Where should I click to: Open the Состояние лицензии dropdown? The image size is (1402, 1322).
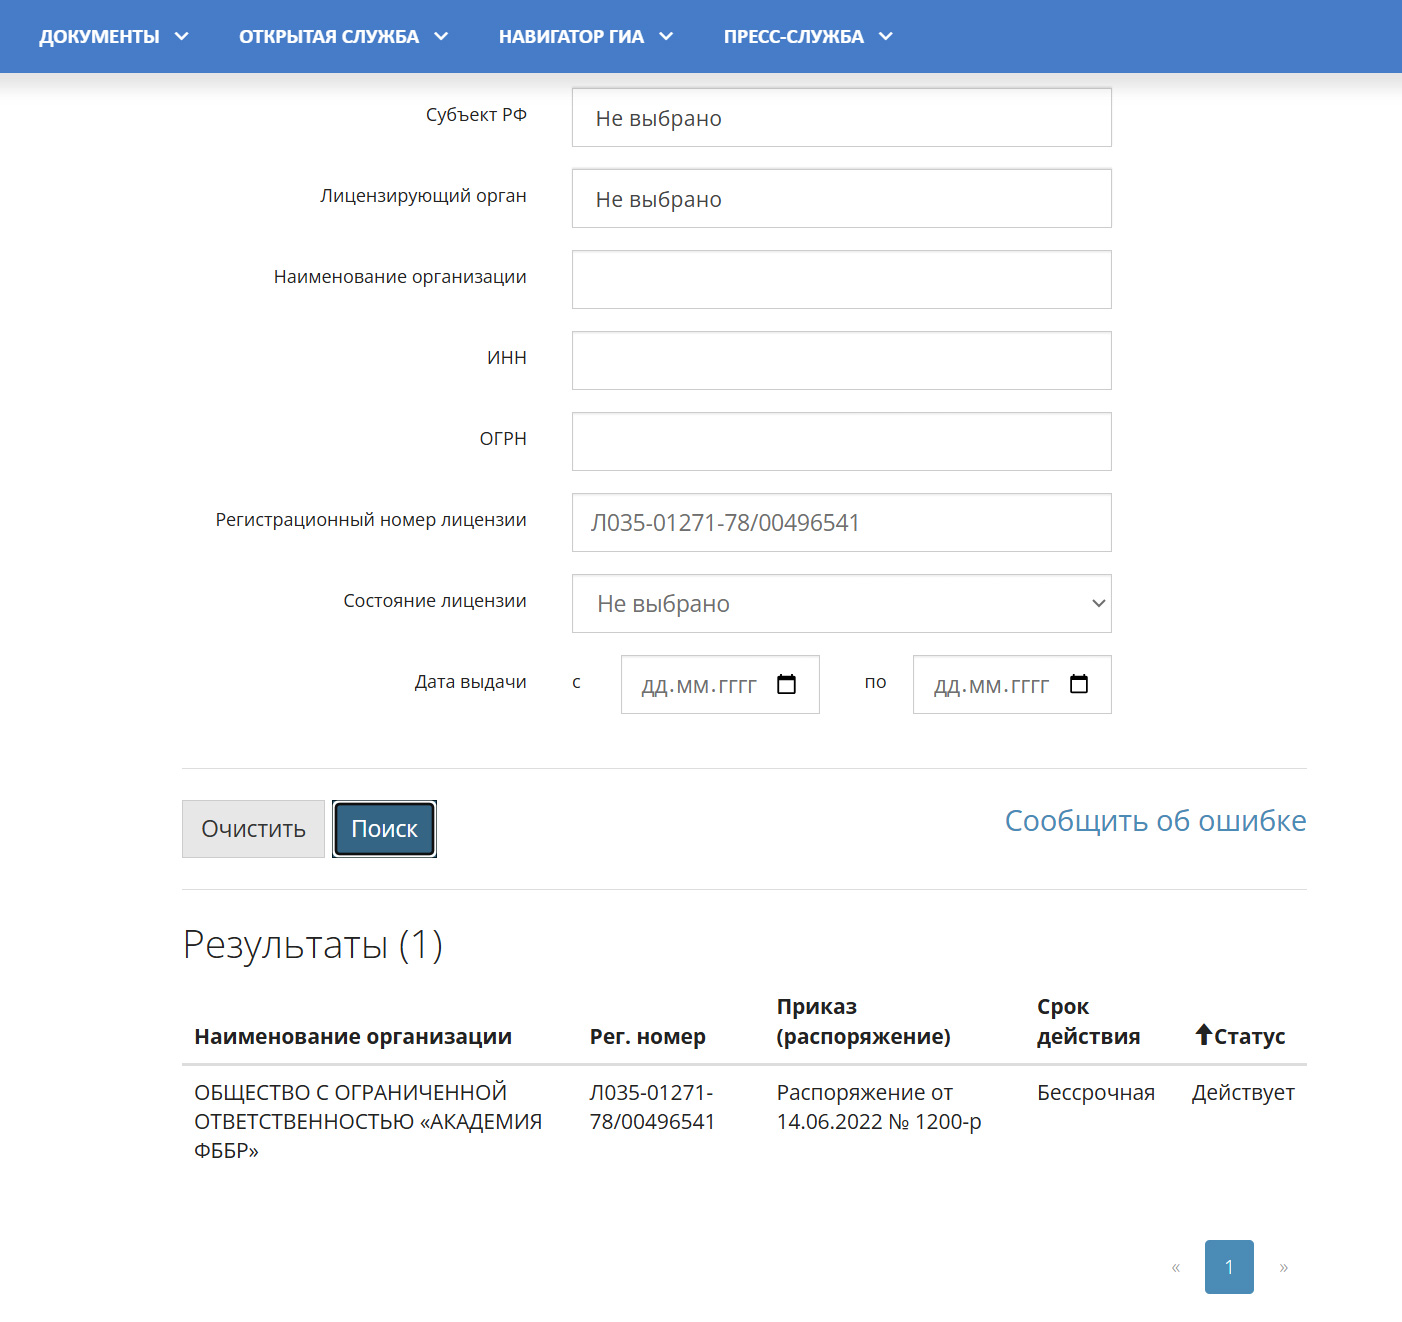click(x=841, y=604)
